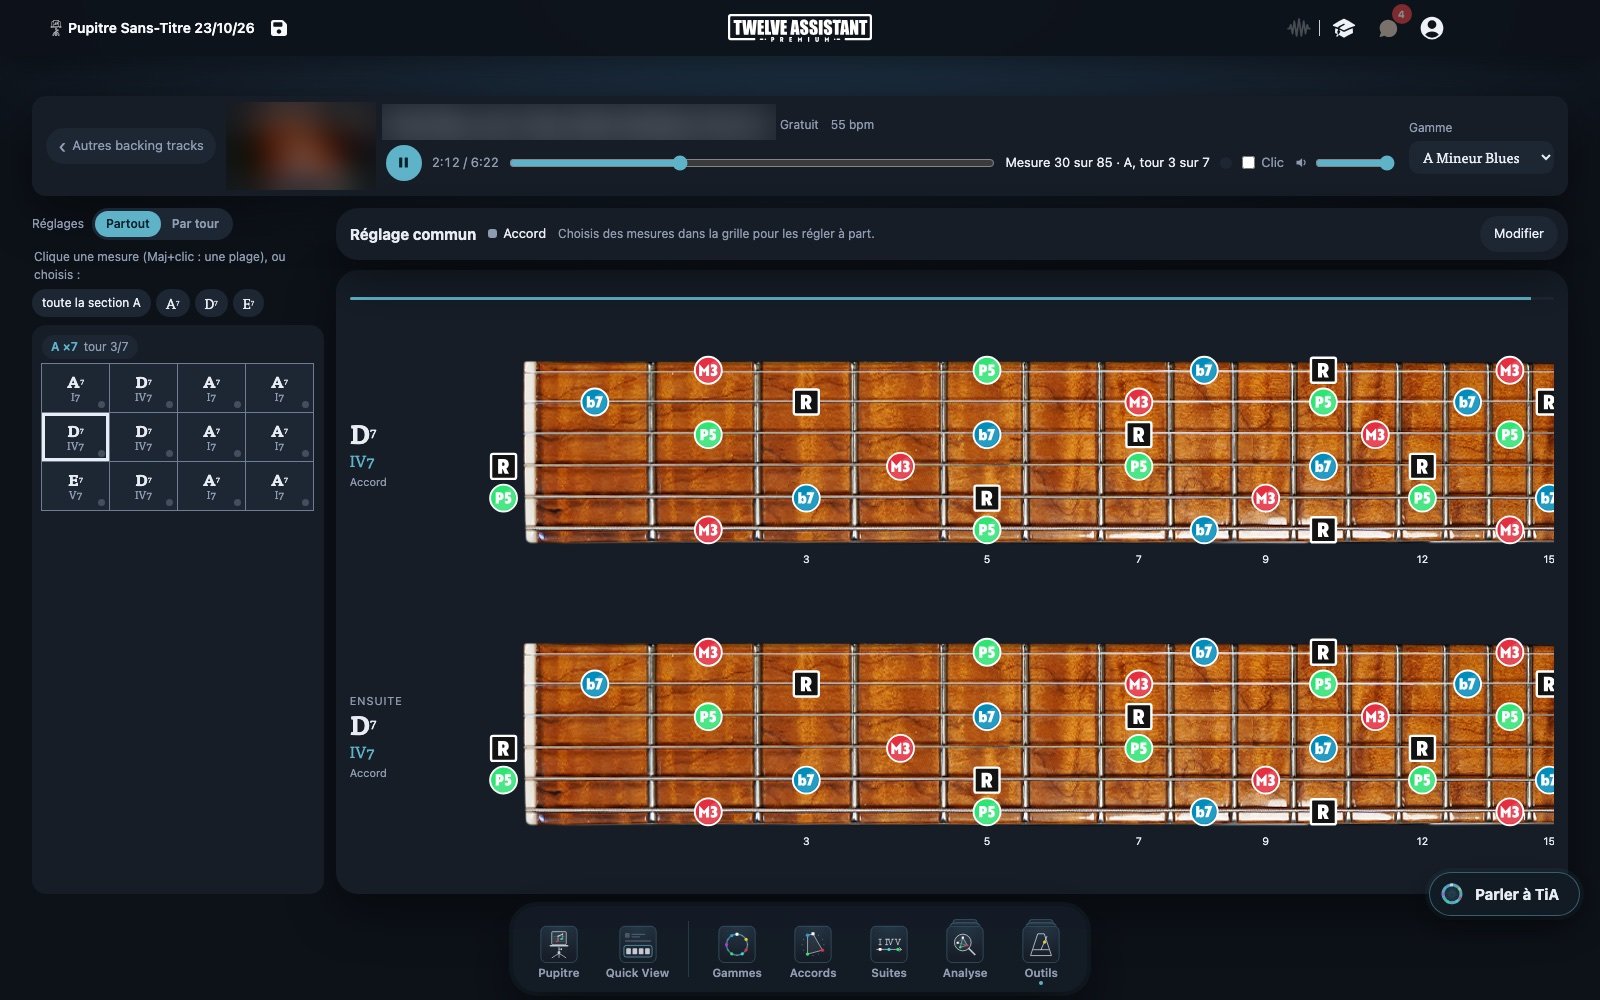Click the Modifier button
Screen dimensions: 1600x1000
click(x=1518, y=234)
